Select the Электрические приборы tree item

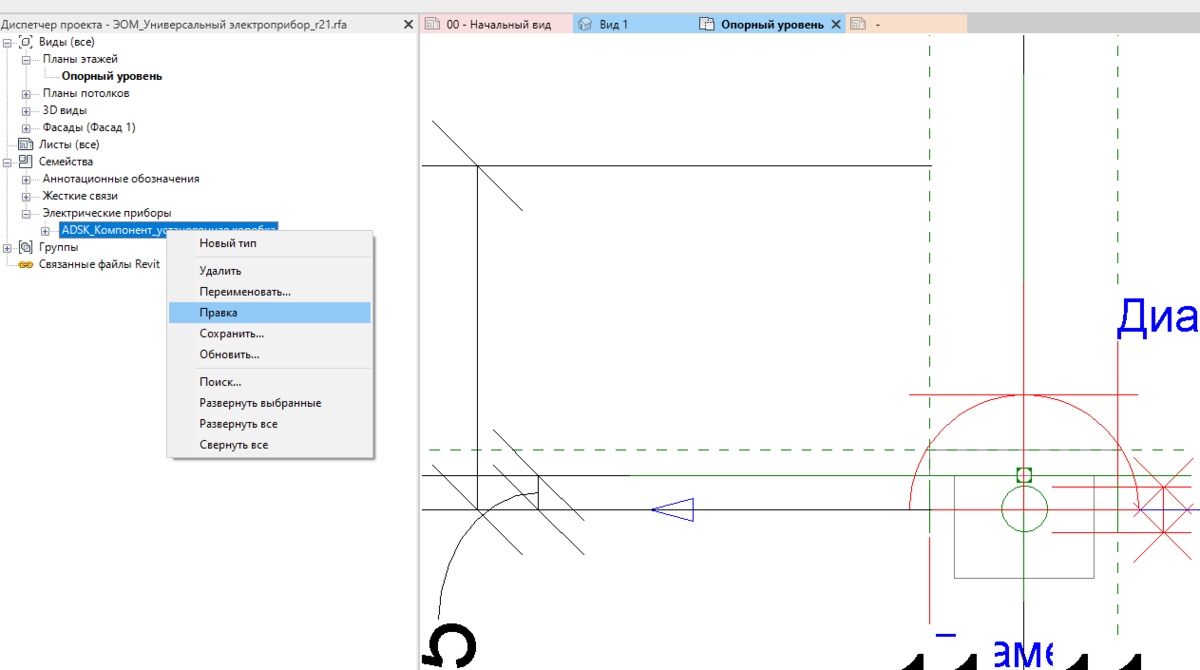pos(106,213)
